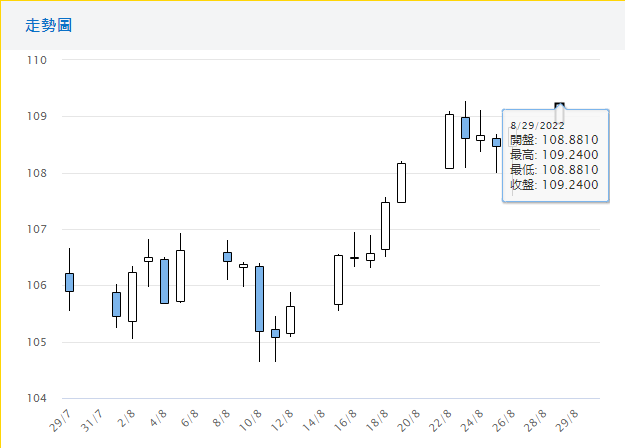Select the highlighted 29/8 candlestick beside the tooltip
The height and width of the screenshot is (448, 625).
(x=560, y=105)
